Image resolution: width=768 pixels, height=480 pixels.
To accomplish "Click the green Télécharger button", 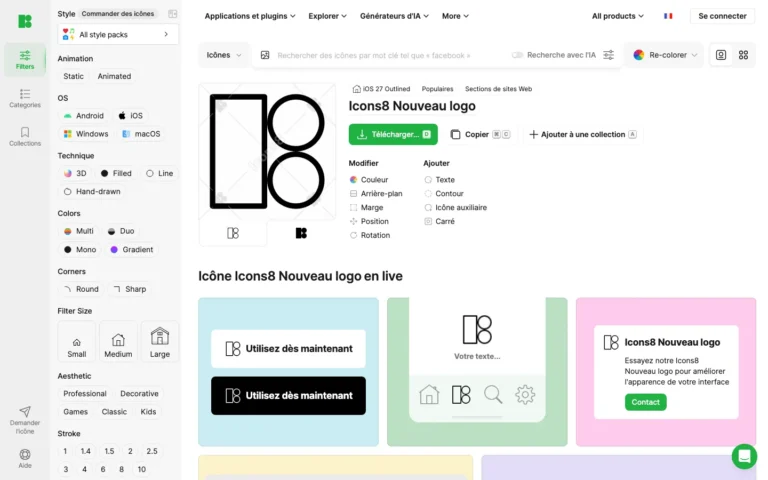I will pos(393,134).
